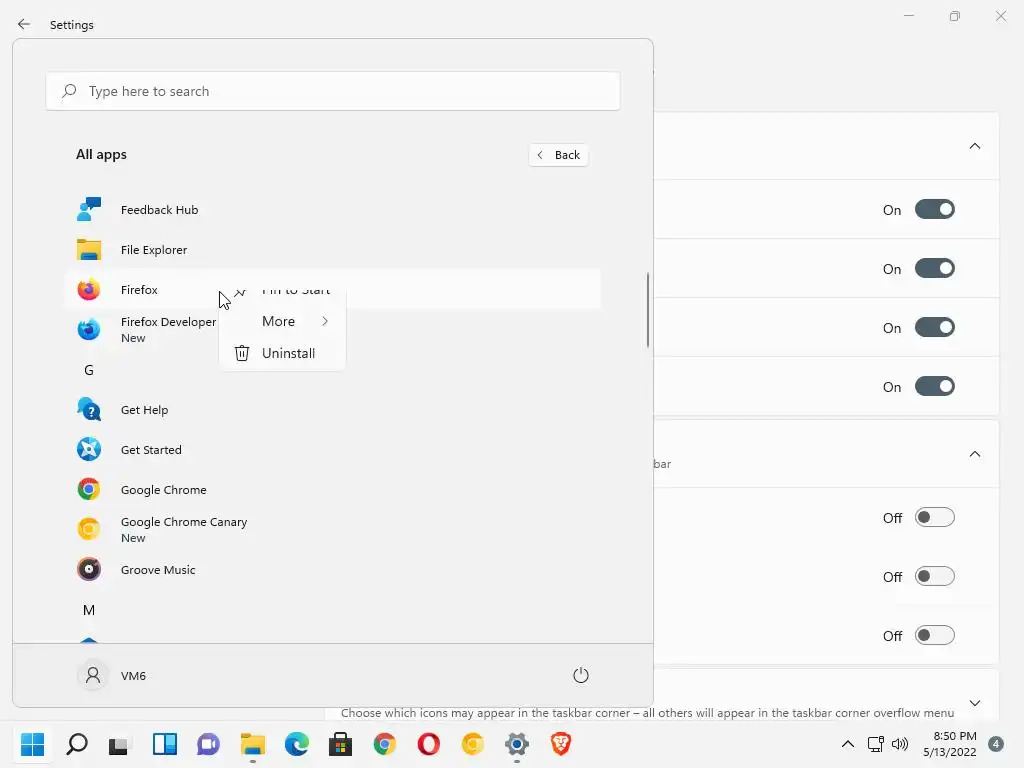Expand the More submenu arrow
The height and width of the screenshot is (768, 1024).
325,321
